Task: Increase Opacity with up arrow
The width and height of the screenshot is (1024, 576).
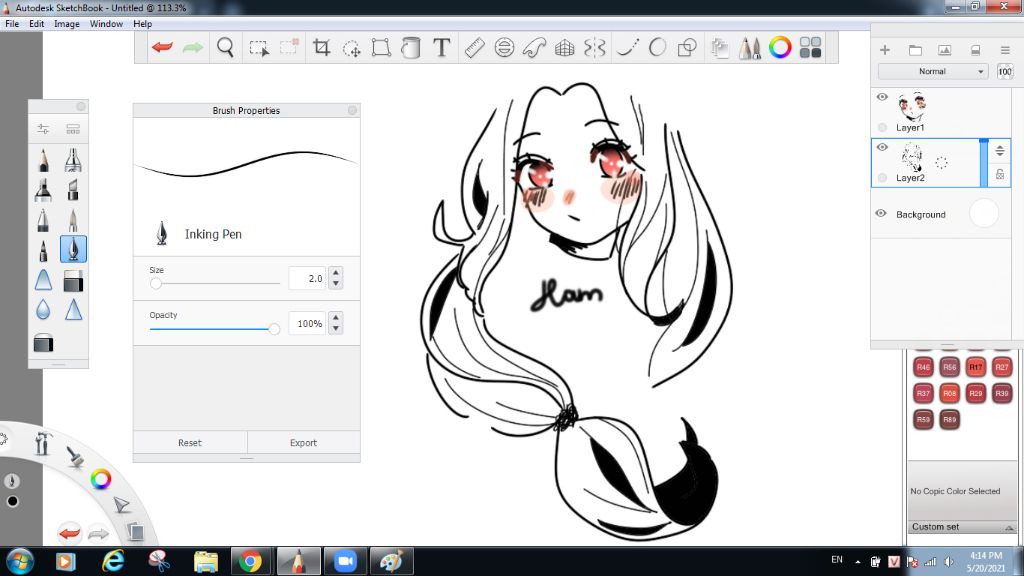Action: pos(336,317)
